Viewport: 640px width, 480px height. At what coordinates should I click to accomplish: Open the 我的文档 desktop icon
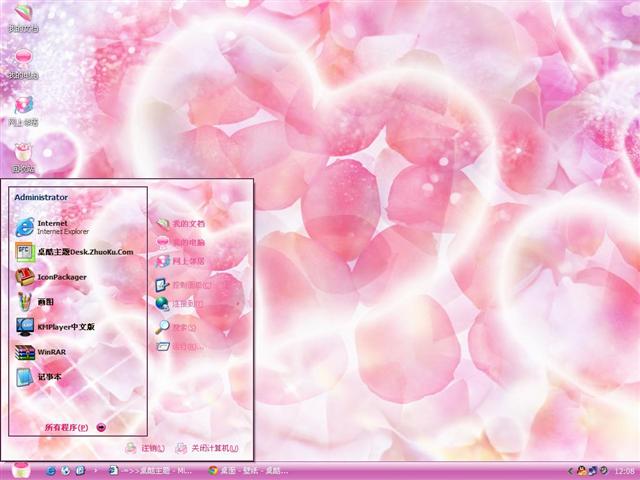(x=24, y=17)
